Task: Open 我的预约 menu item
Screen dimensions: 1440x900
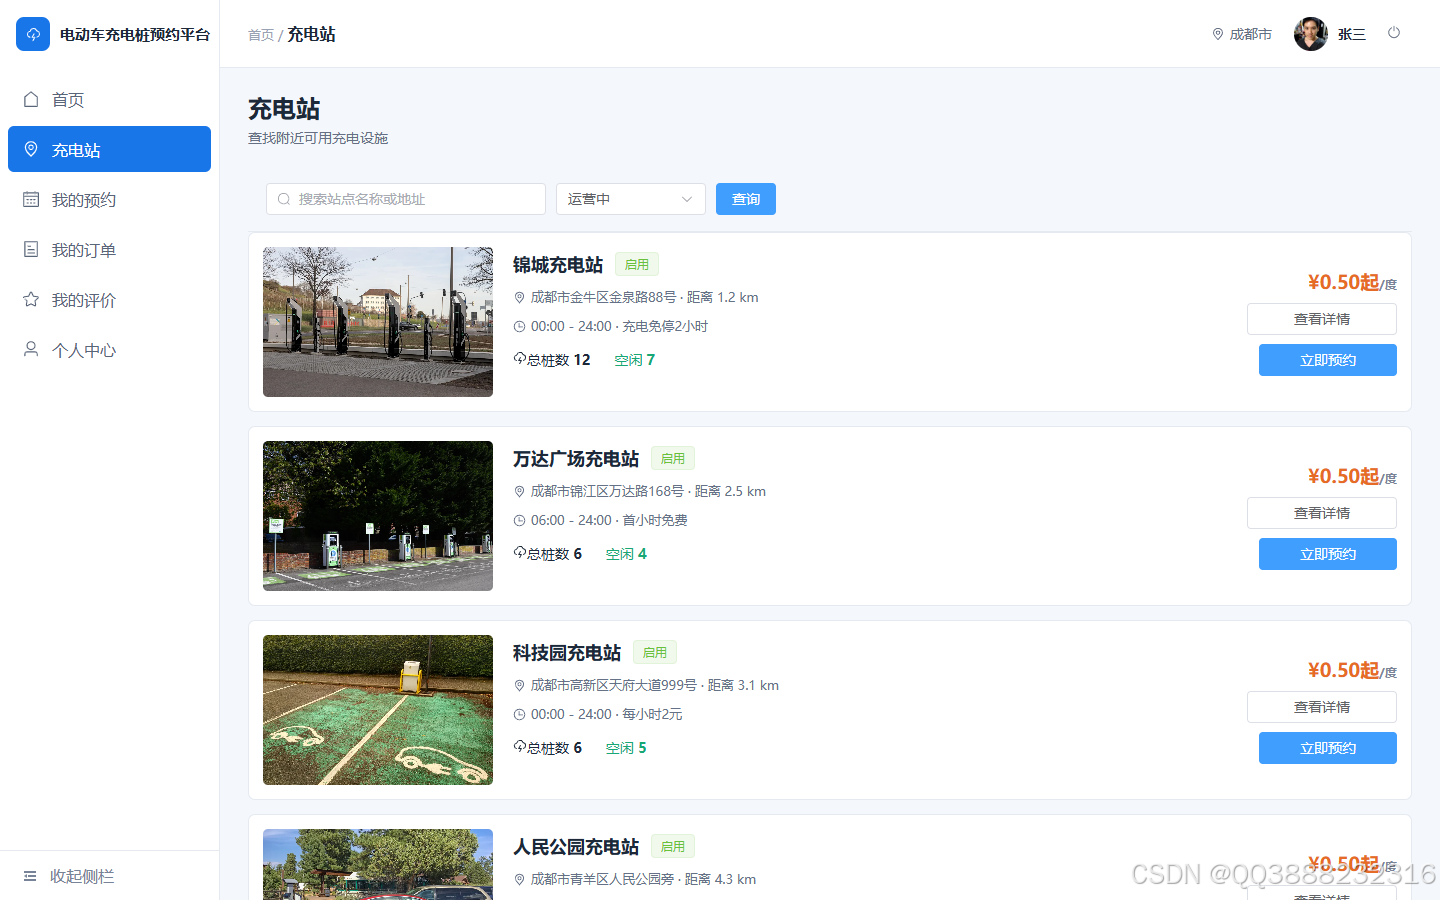Action: point(109,199)
